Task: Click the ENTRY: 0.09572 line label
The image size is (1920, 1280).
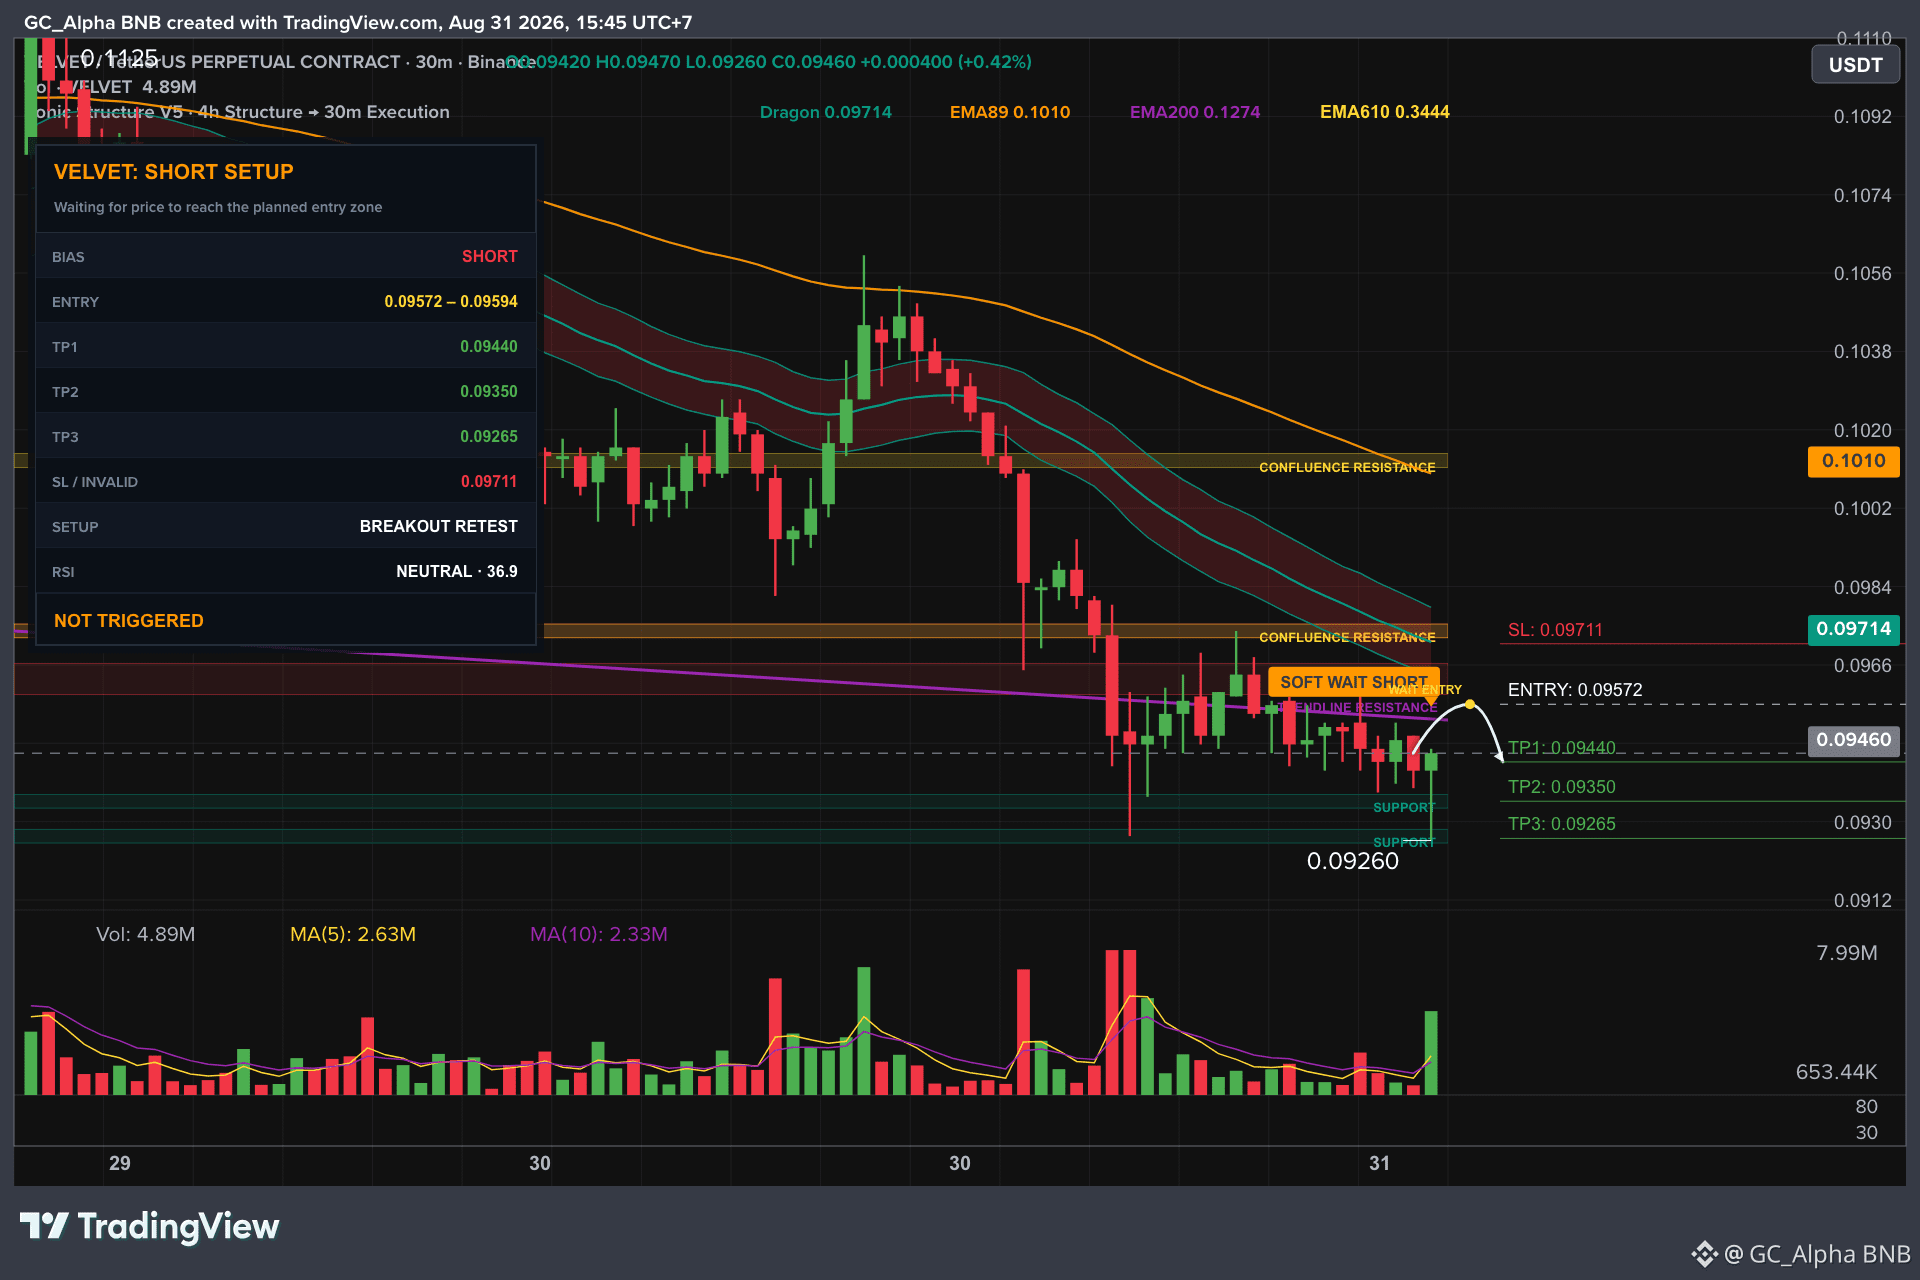Action: (1574, 690)
